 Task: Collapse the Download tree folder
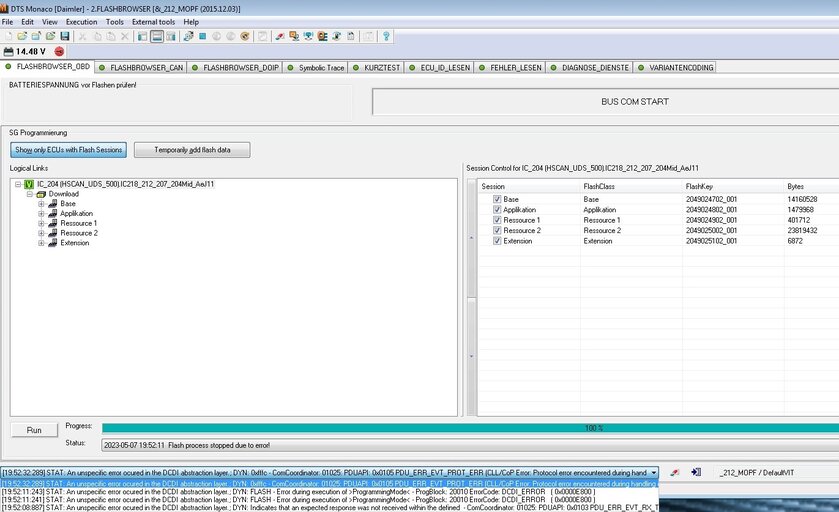(30, 194)
